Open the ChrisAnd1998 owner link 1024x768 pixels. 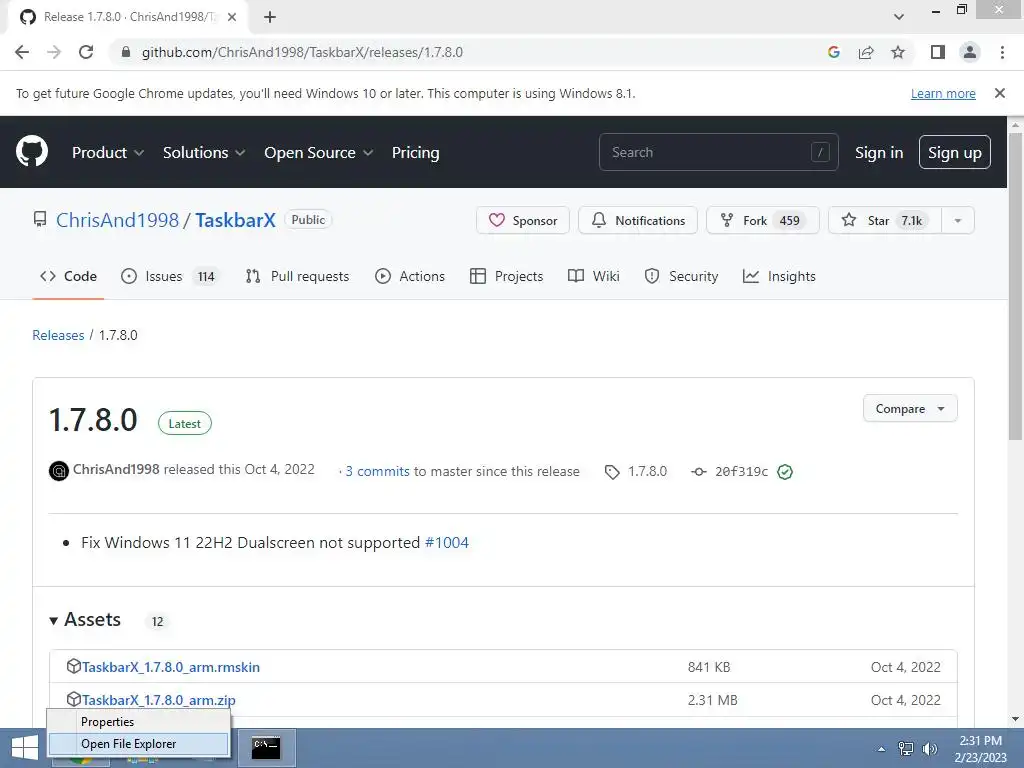pos(117,220)
